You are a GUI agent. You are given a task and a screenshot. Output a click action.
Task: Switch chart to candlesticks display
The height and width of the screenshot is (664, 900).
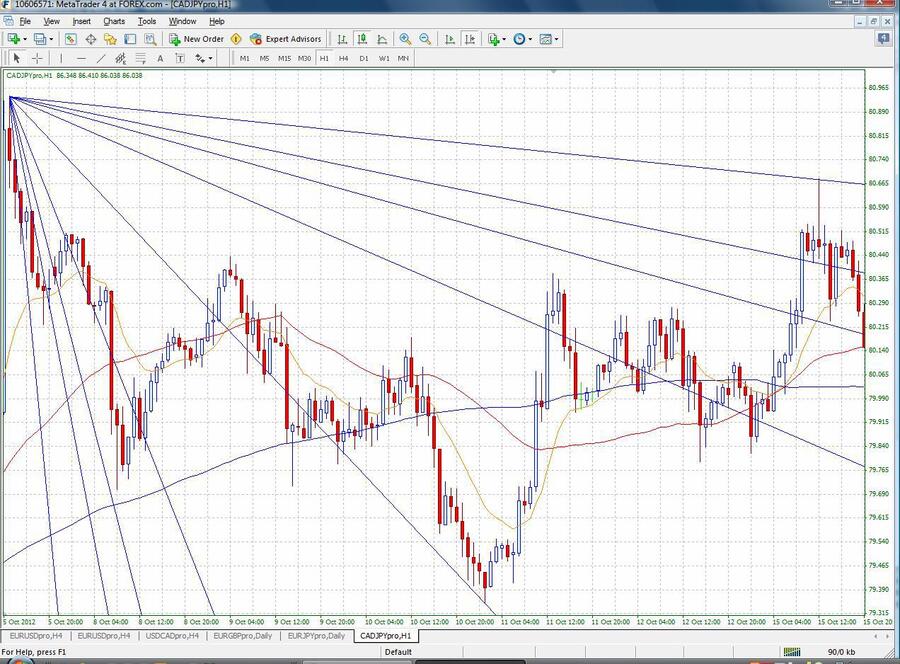tap(362, 39)
